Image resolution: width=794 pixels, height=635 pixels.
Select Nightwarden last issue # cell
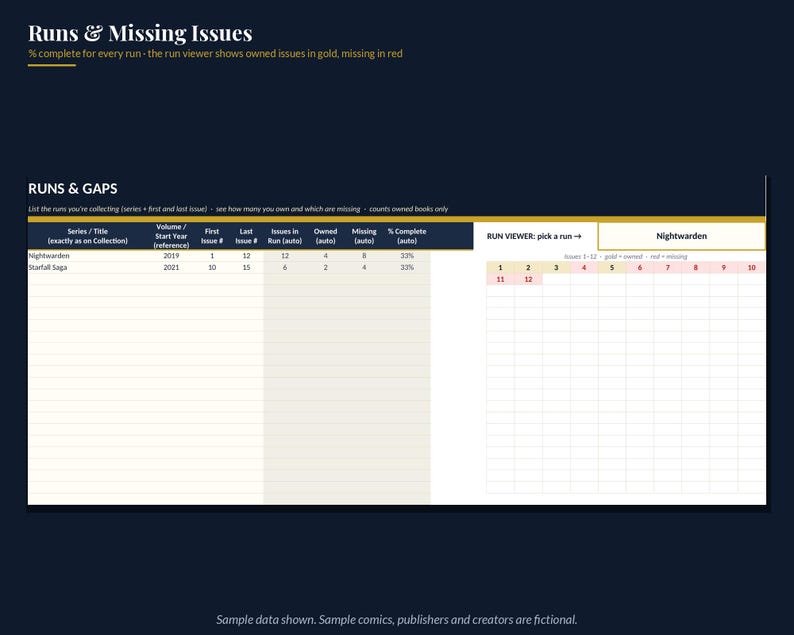[246, 256]
